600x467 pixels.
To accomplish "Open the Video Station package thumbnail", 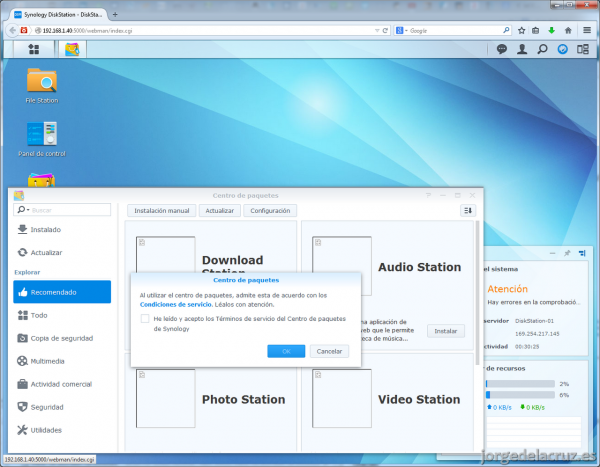I will (x=342, y=398).
